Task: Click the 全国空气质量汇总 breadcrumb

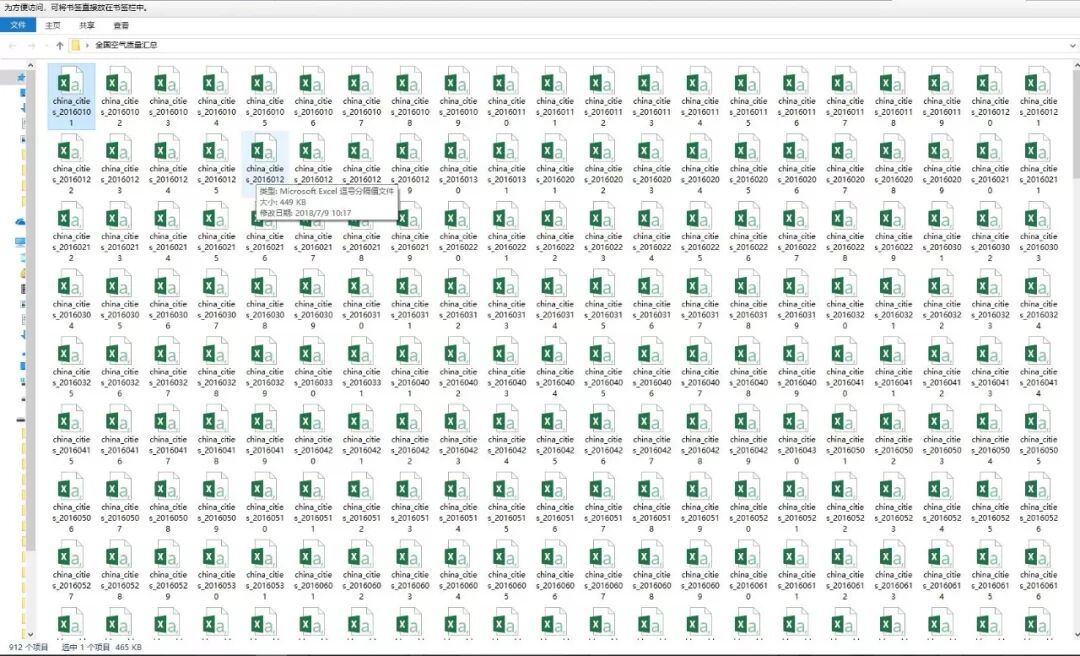Action: (126, 45)
